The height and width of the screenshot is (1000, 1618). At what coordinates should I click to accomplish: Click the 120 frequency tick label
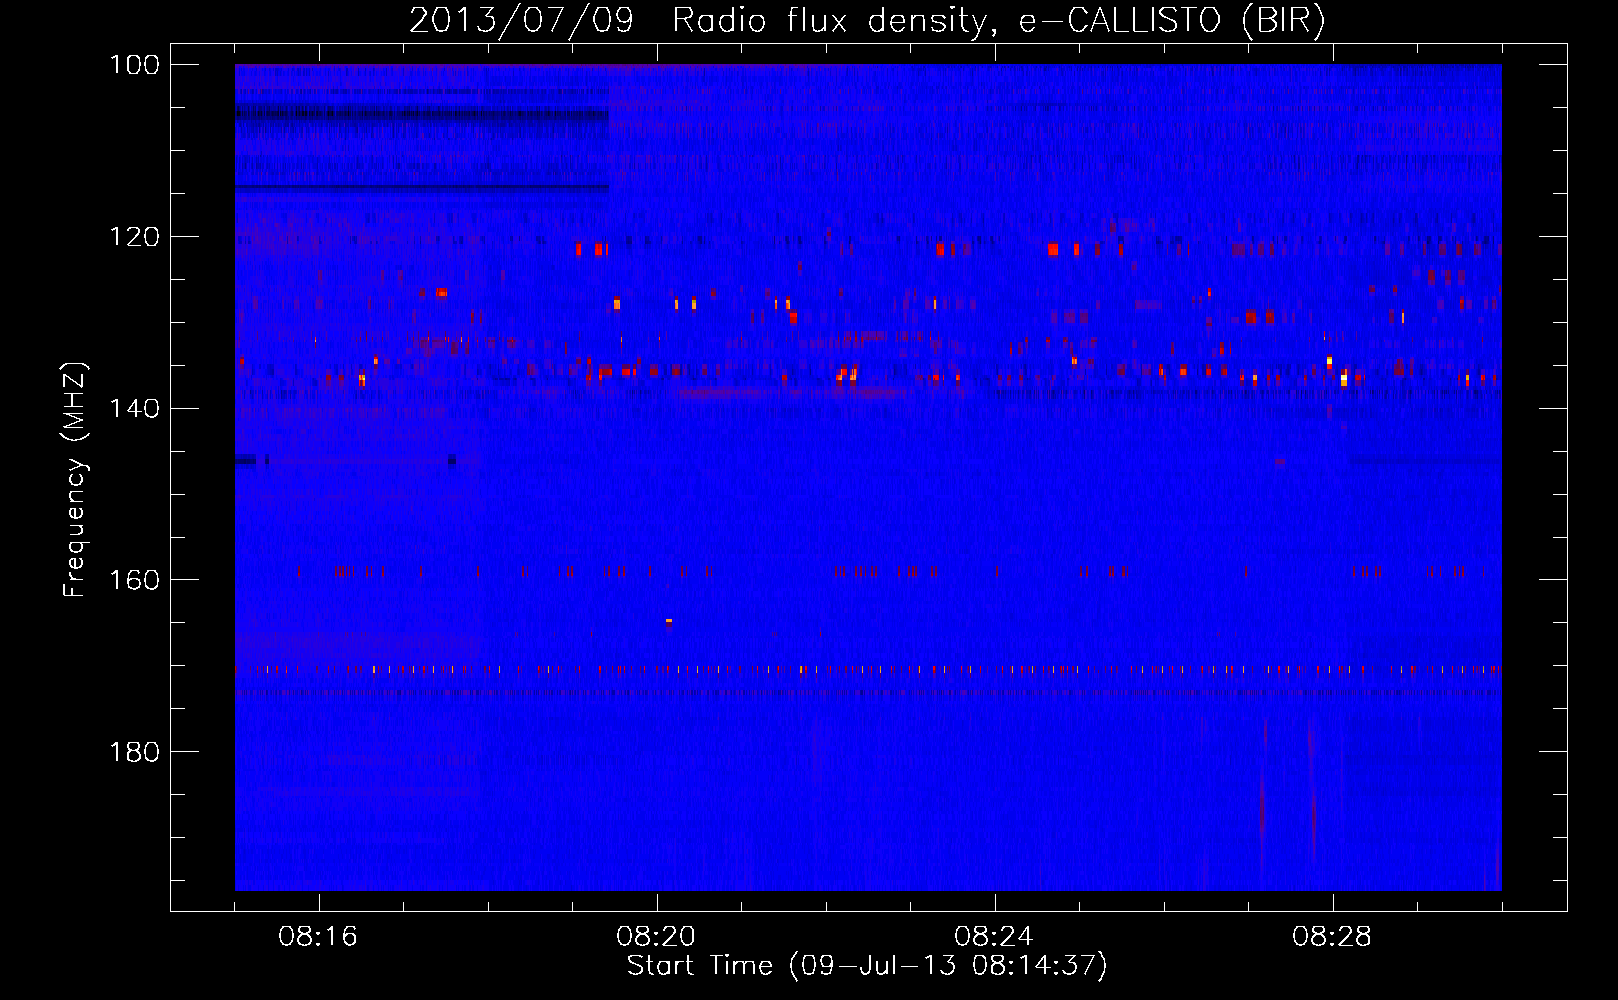pyautogui.click(x=133, y=237)
